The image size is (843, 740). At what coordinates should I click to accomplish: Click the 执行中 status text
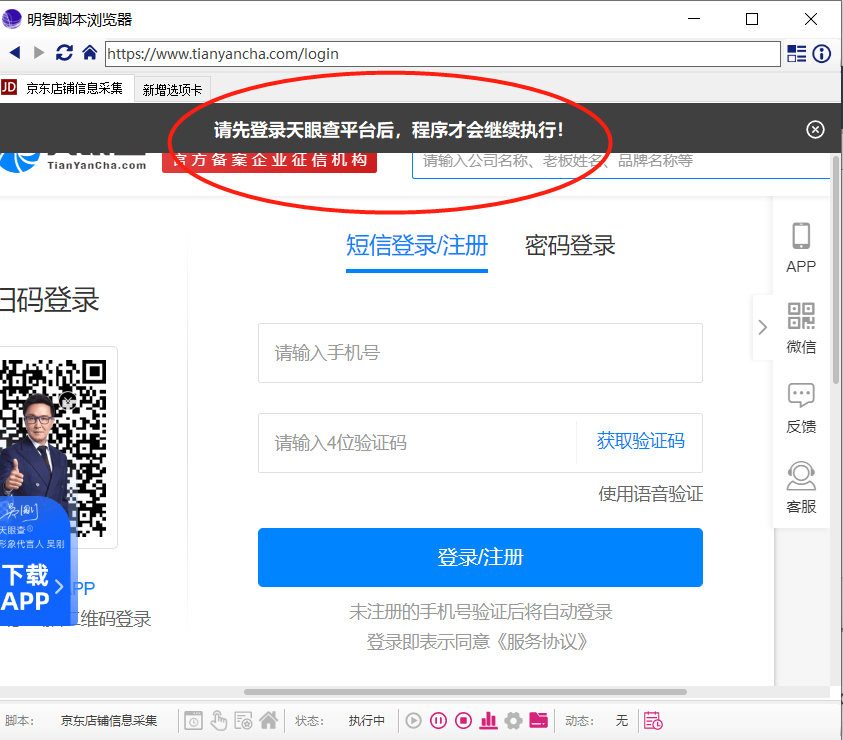367,721
